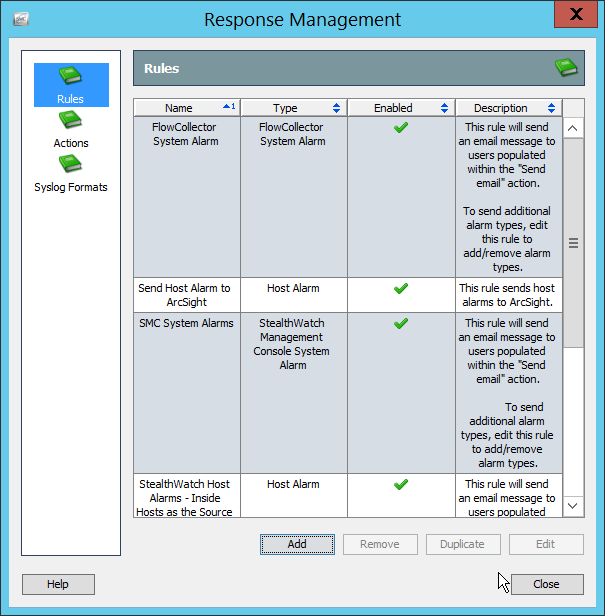Sort by the Description column header

tap(501, 108)
